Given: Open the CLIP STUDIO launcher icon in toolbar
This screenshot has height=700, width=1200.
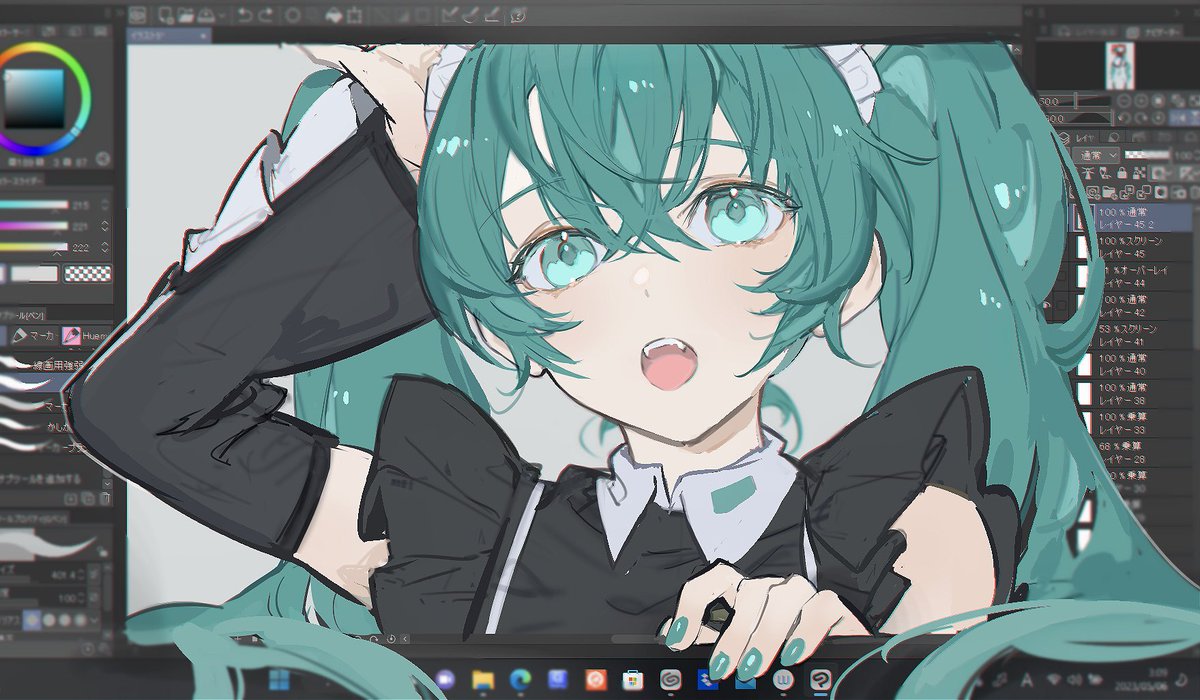Looking at the screenshot, I should (136, 15).
